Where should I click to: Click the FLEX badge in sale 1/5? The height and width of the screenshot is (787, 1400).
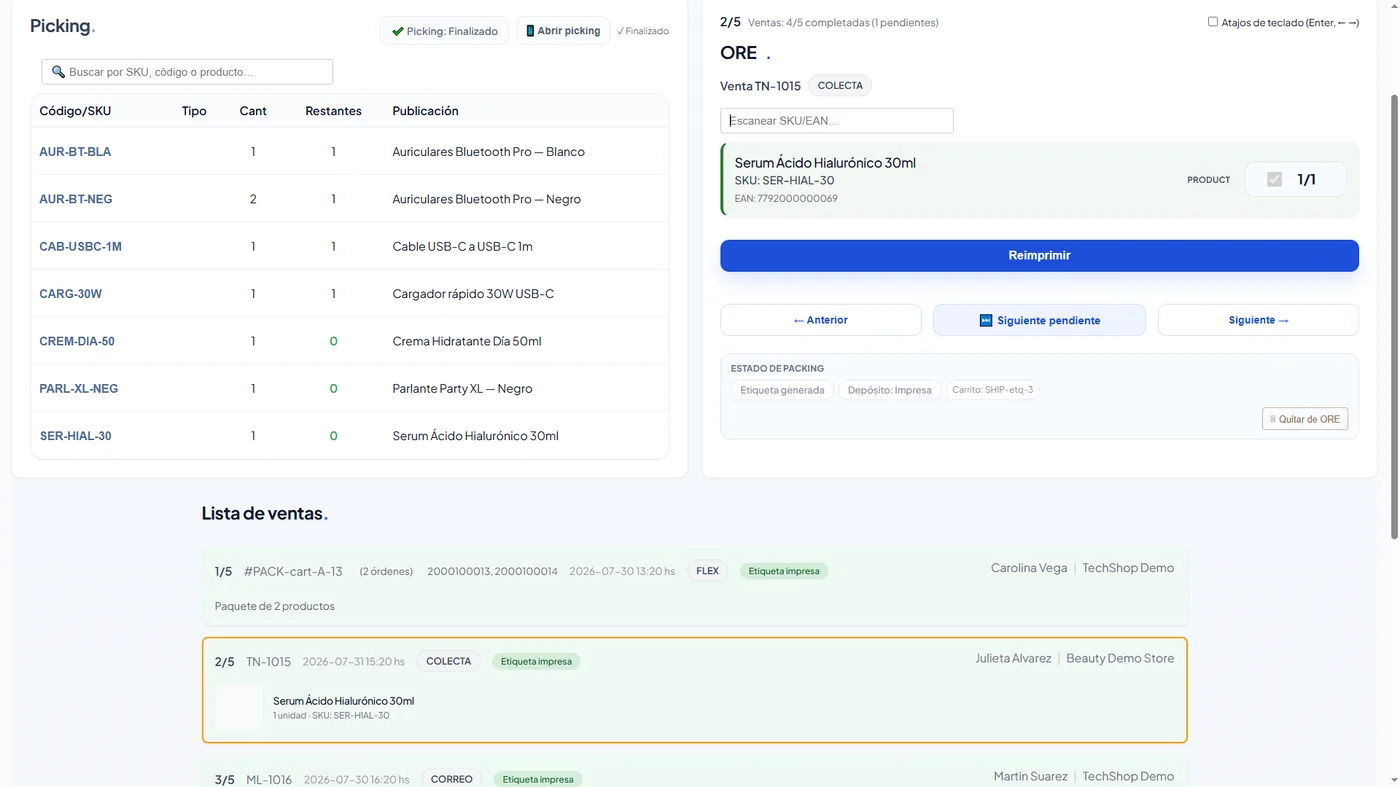707,571
